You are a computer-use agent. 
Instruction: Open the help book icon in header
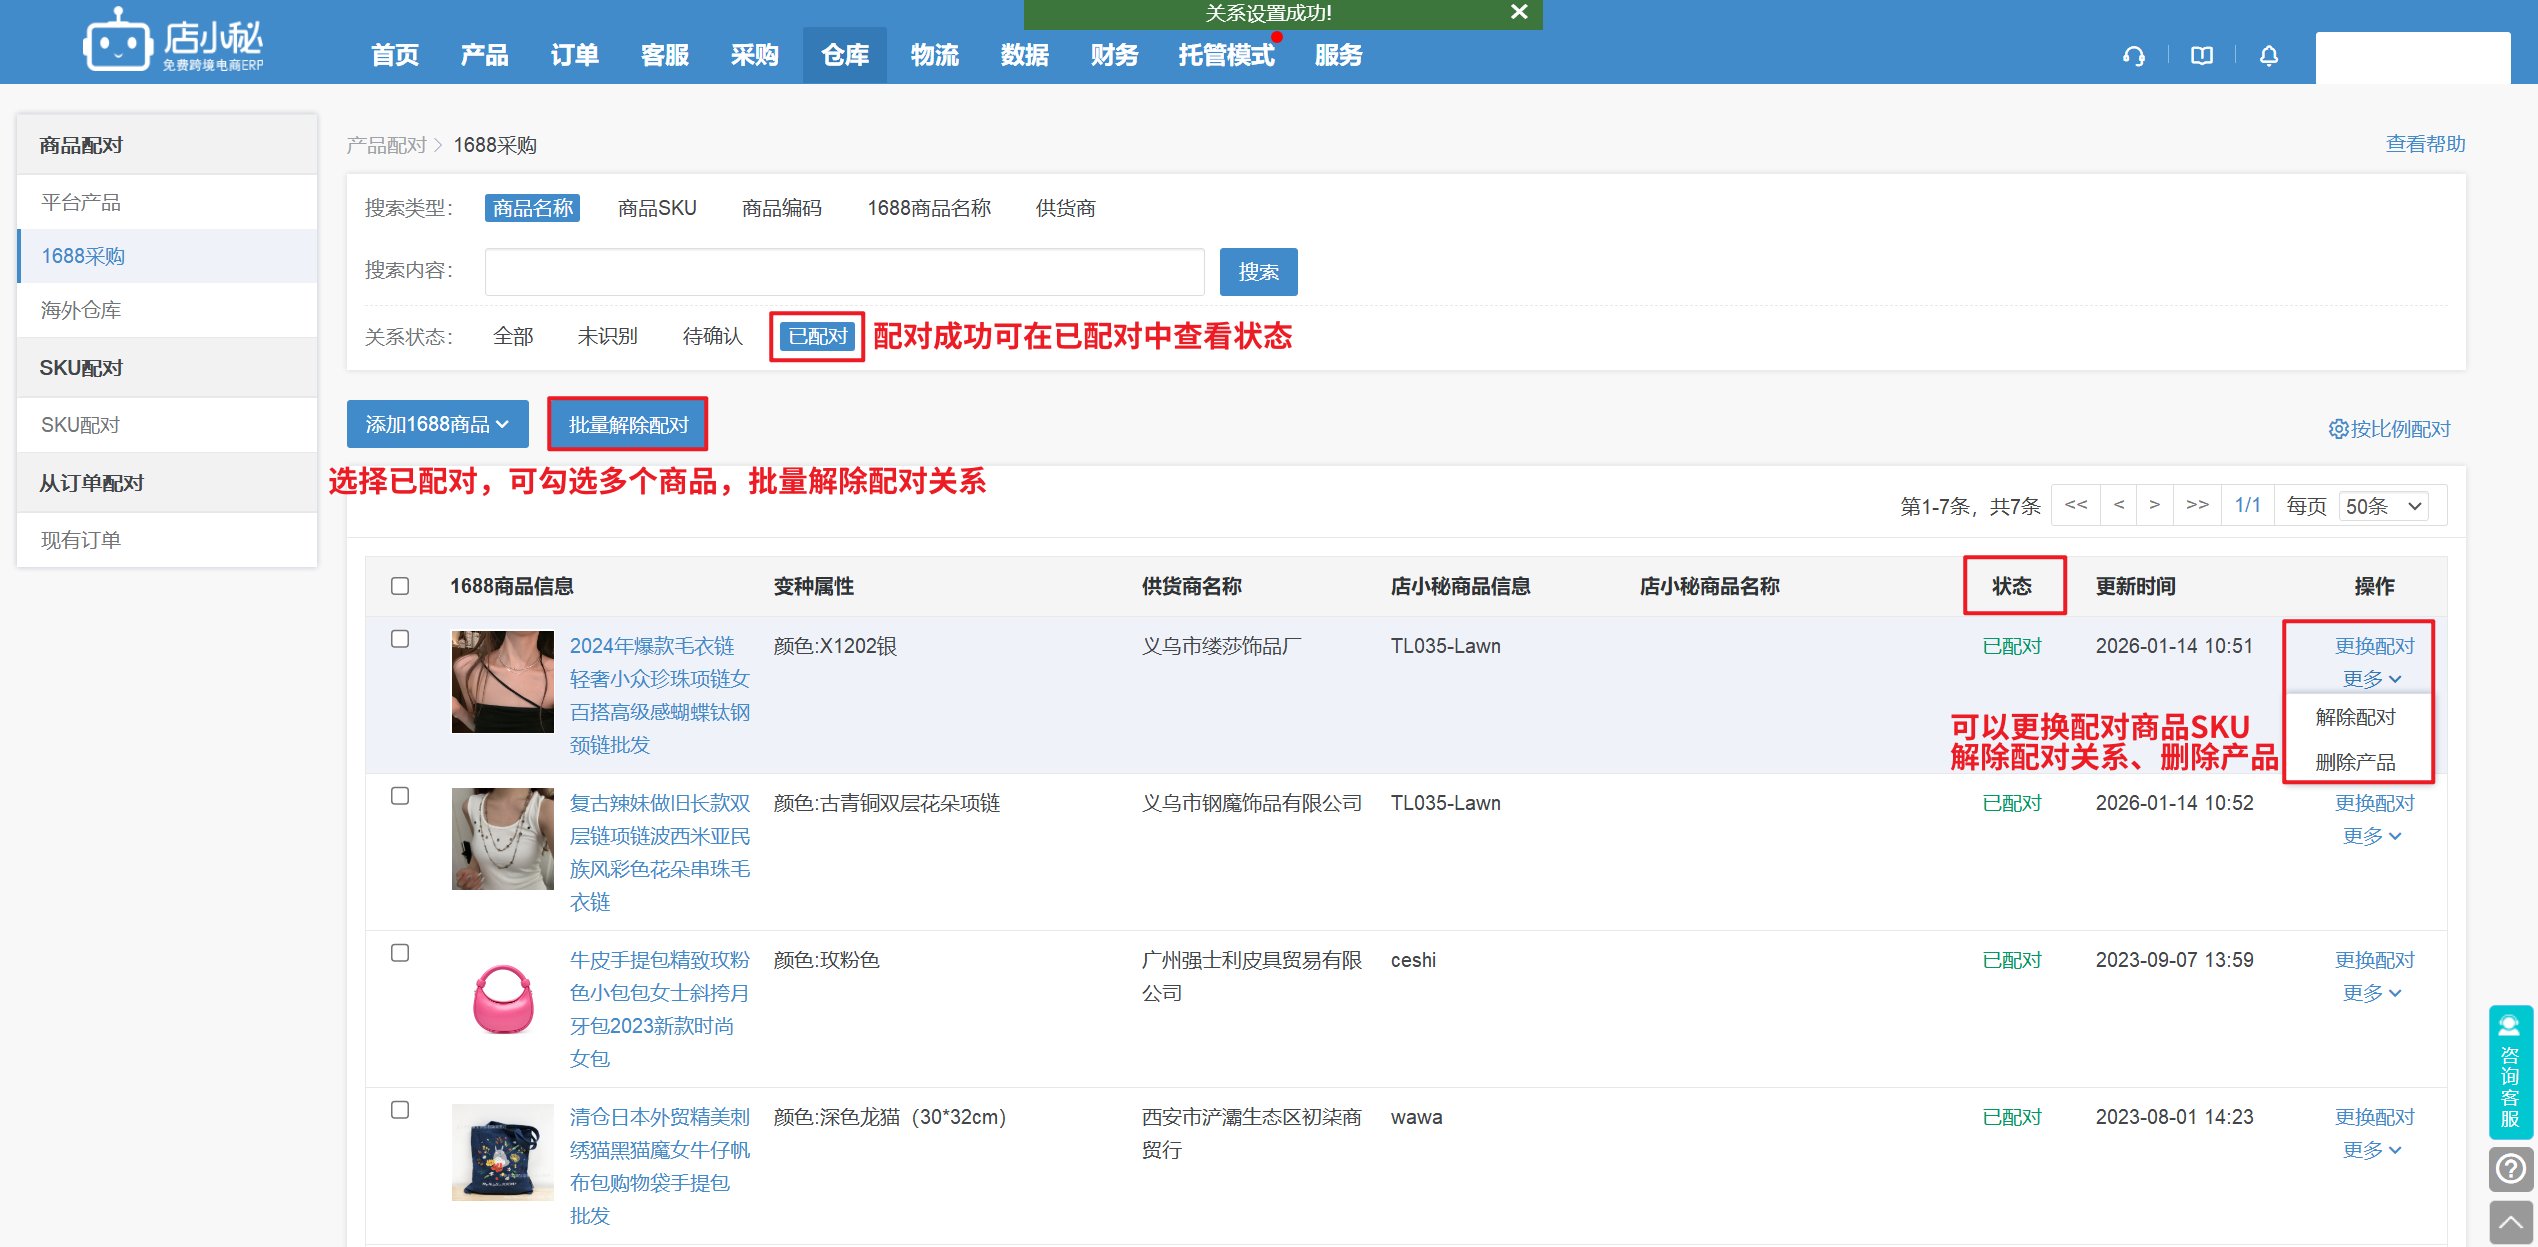point(2201,56)
